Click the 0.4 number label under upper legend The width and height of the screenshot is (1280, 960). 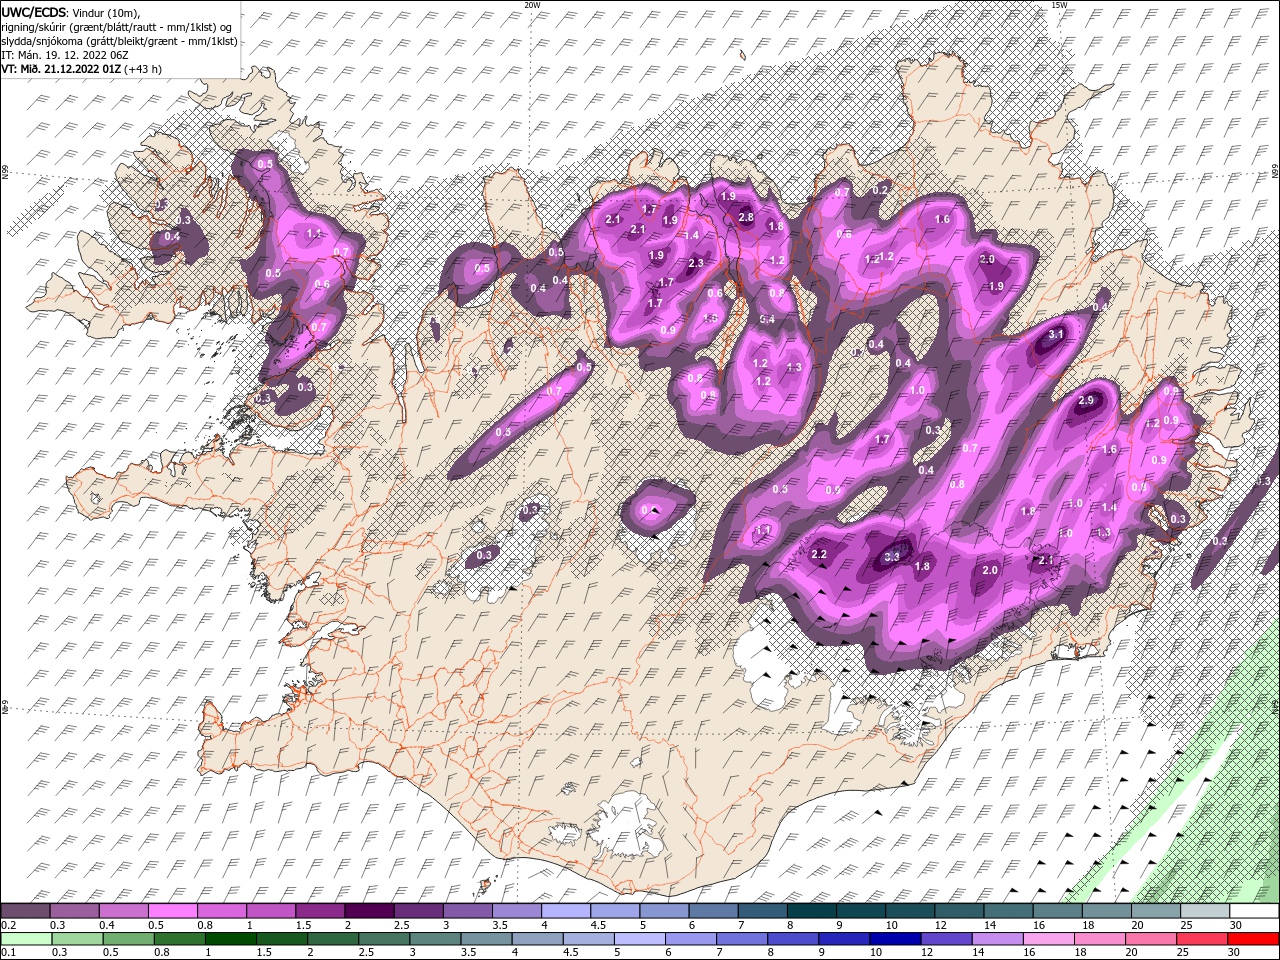[x=106, y=925]
